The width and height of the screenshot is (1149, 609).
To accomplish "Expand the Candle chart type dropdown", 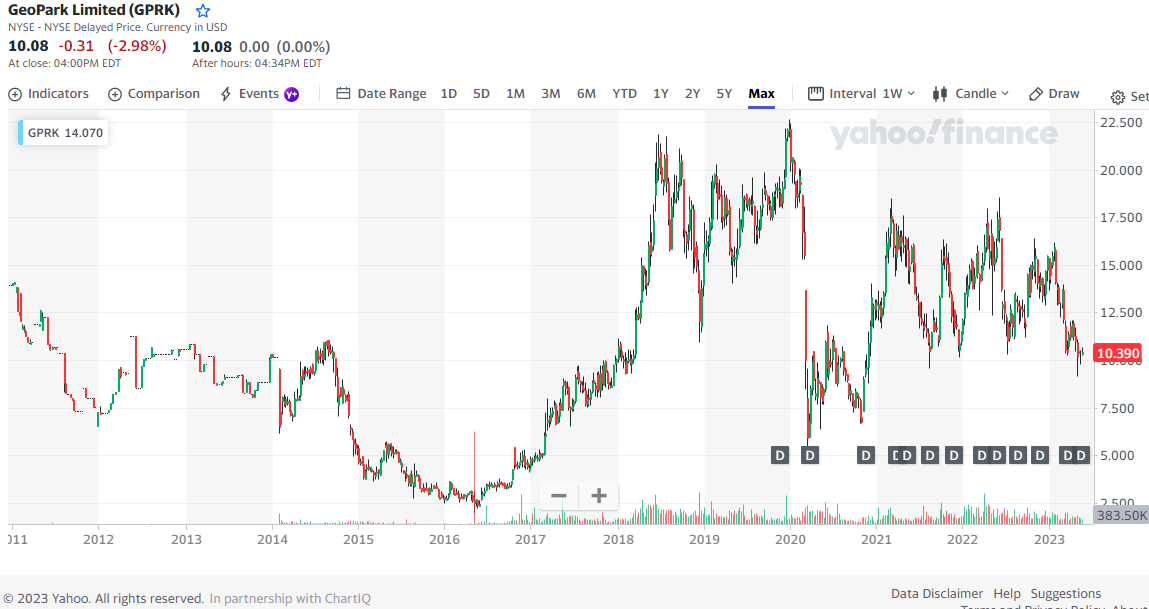I will (971, 94).
